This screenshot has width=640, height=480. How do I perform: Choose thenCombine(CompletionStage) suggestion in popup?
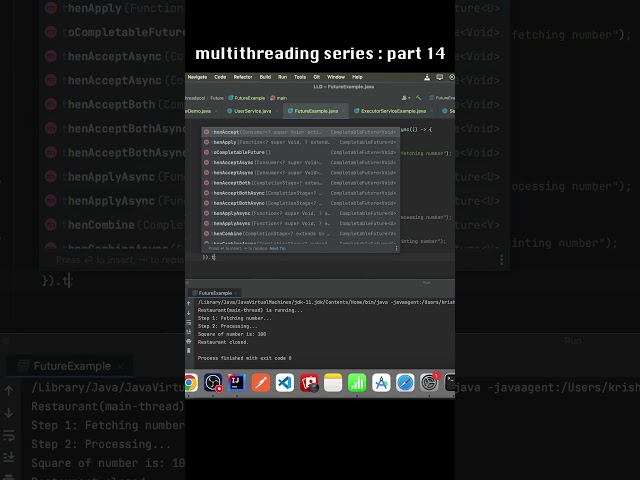[x=300, y=234]
